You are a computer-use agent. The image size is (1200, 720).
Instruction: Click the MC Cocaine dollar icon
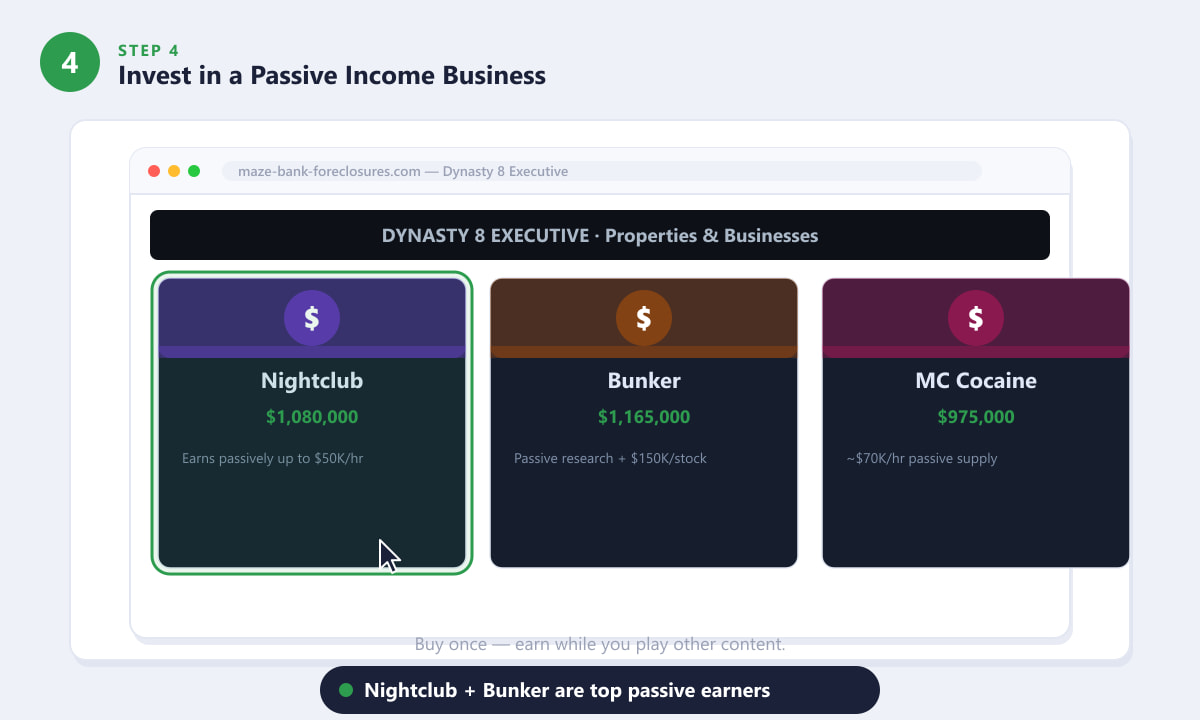976,318
